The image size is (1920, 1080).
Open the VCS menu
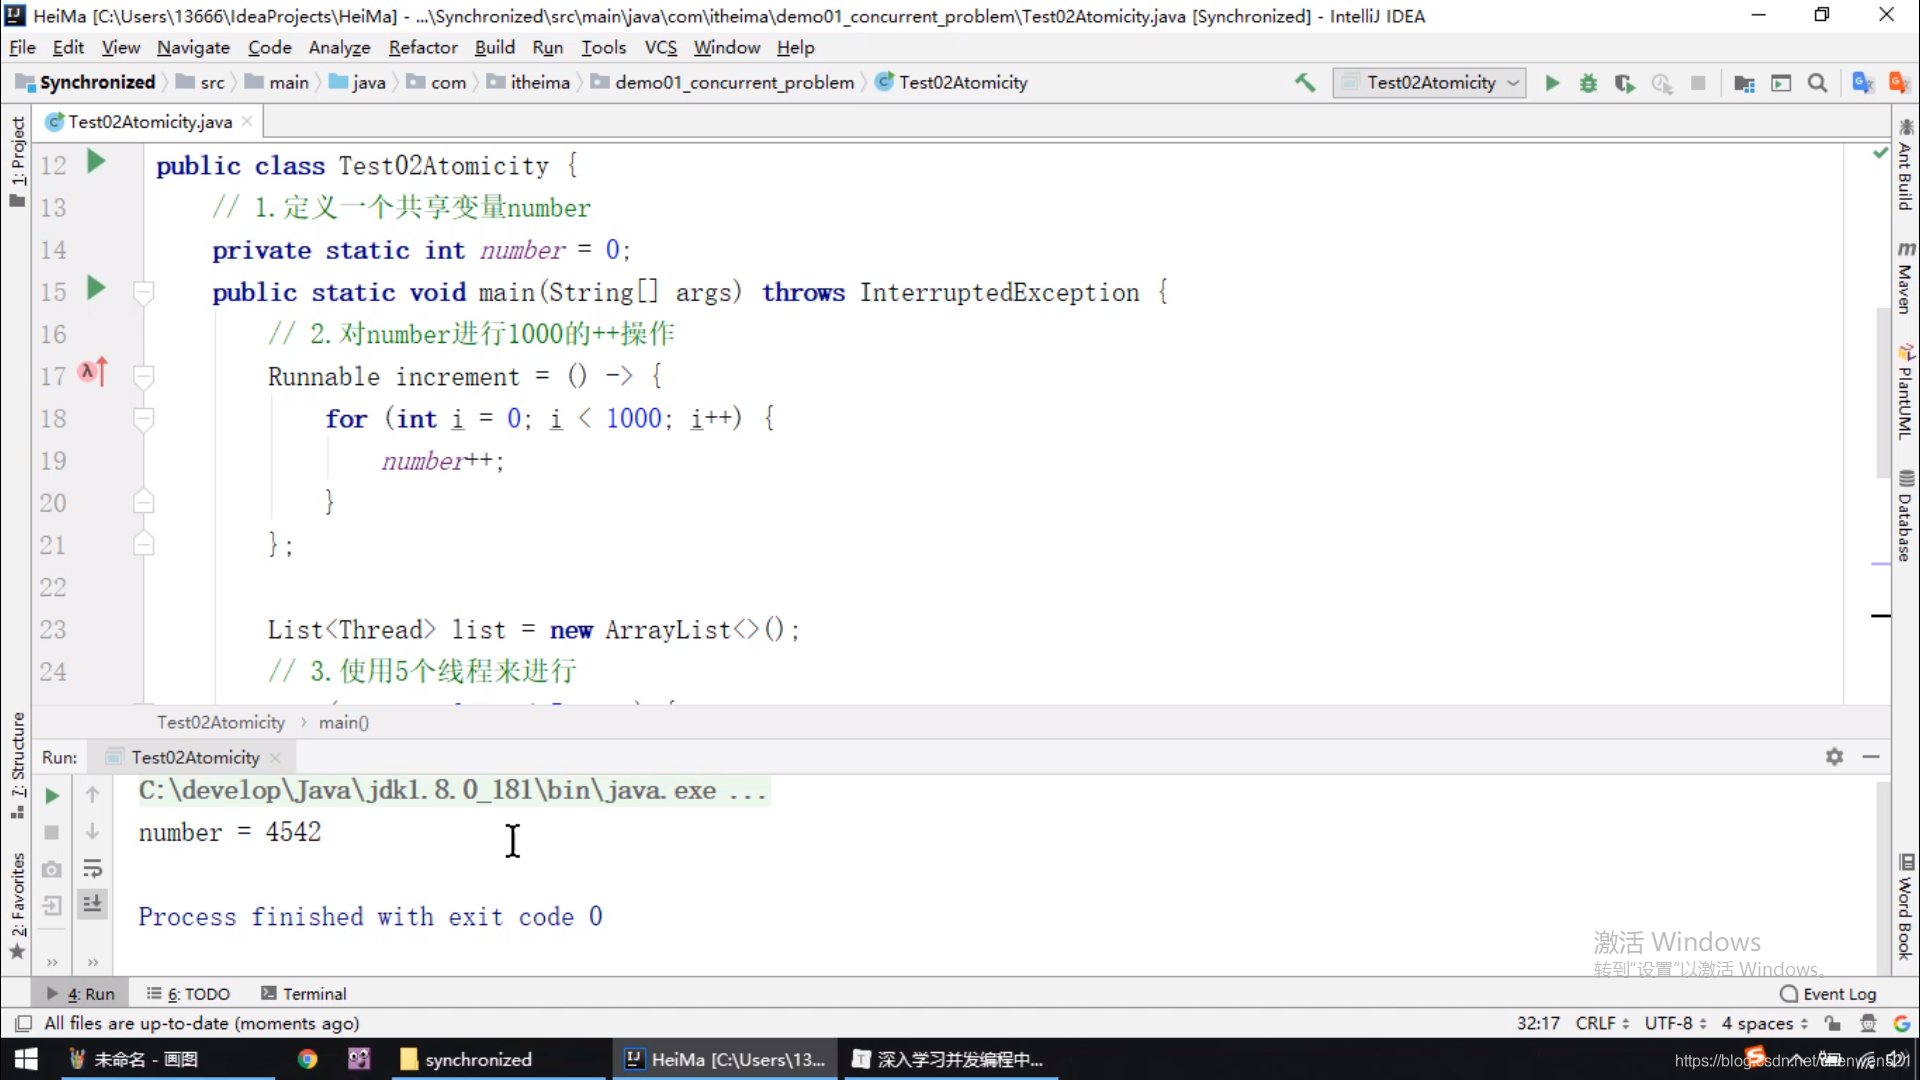click(660, 47)
